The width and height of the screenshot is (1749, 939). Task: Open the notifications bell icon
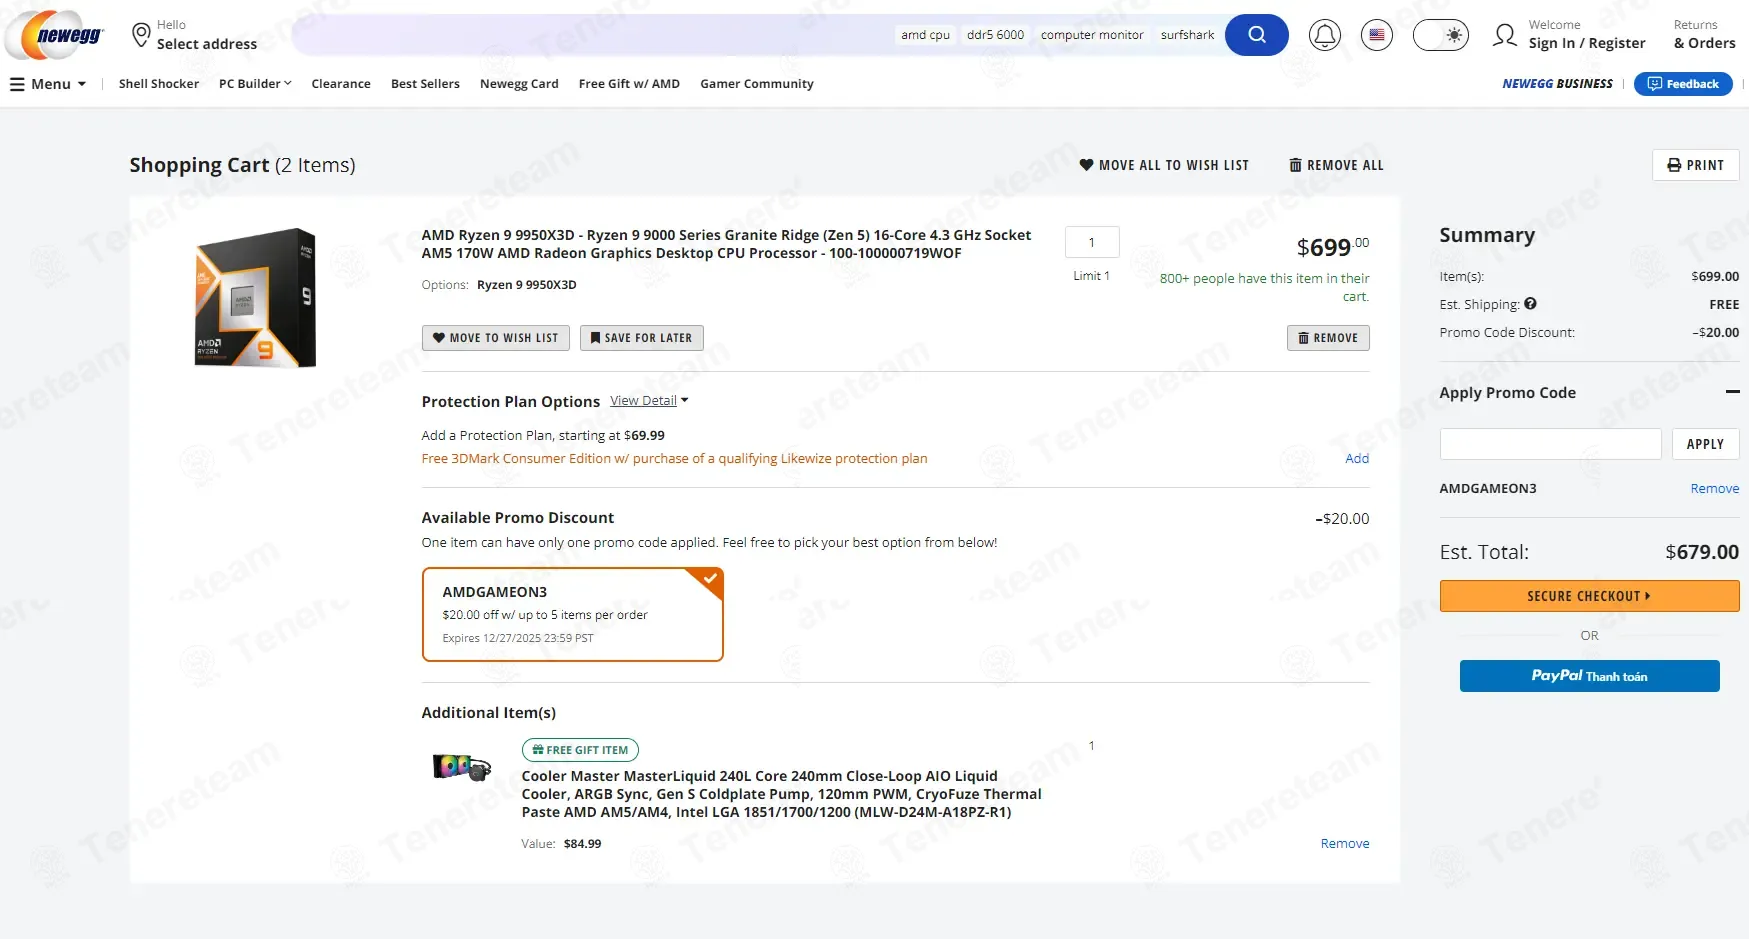(x=1324, y=35)
